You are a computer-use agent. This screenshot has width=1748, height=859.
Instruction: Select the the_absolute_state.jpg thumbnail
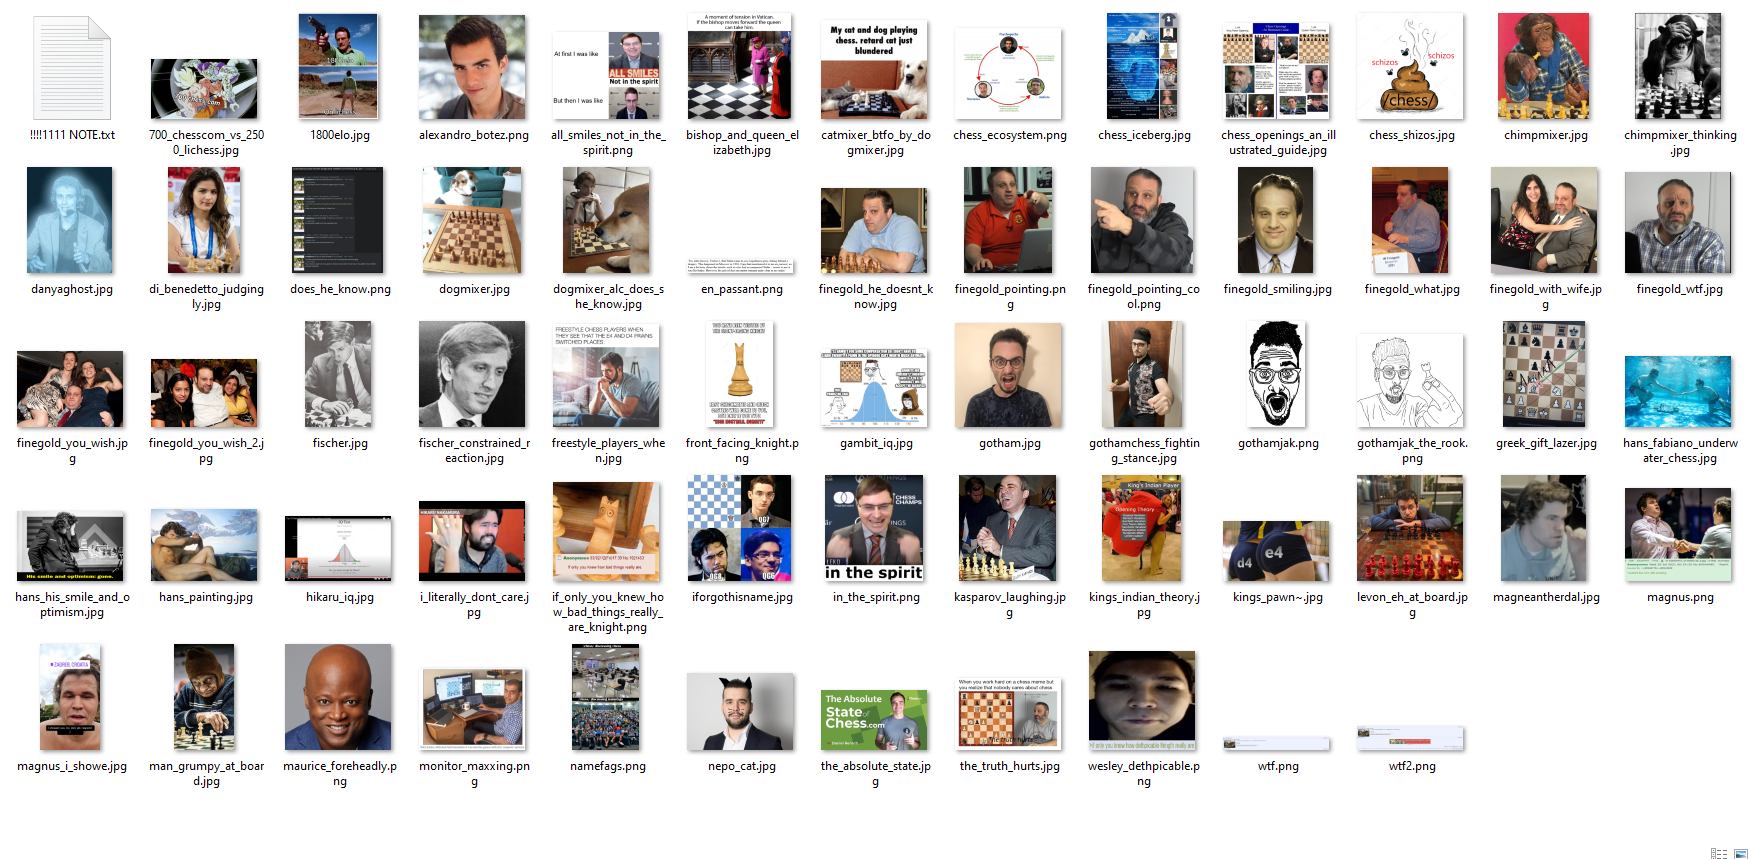(874, 720)
